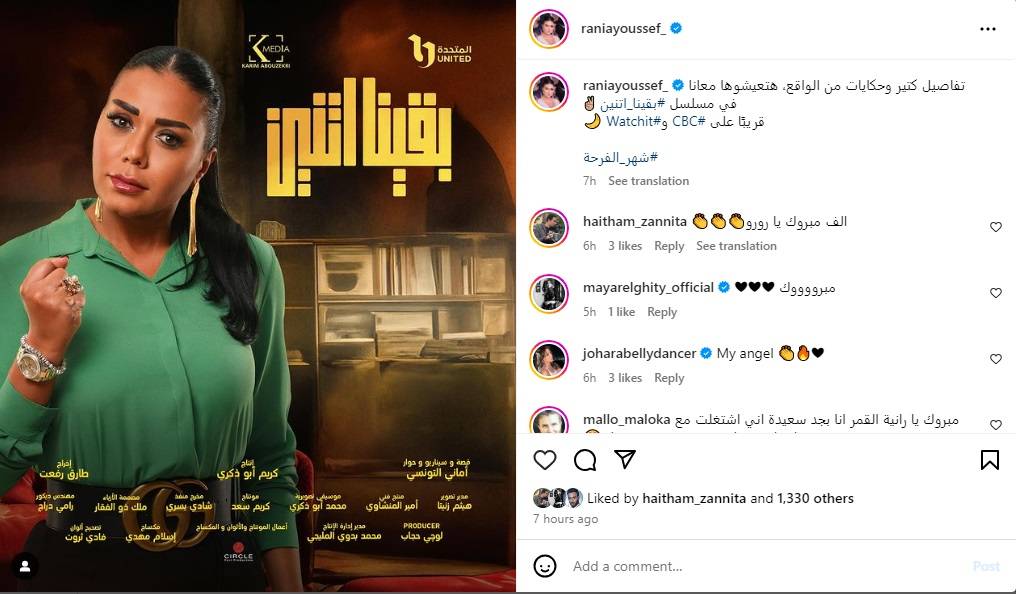Show tagged people icon on poster

tap(25, 566)
